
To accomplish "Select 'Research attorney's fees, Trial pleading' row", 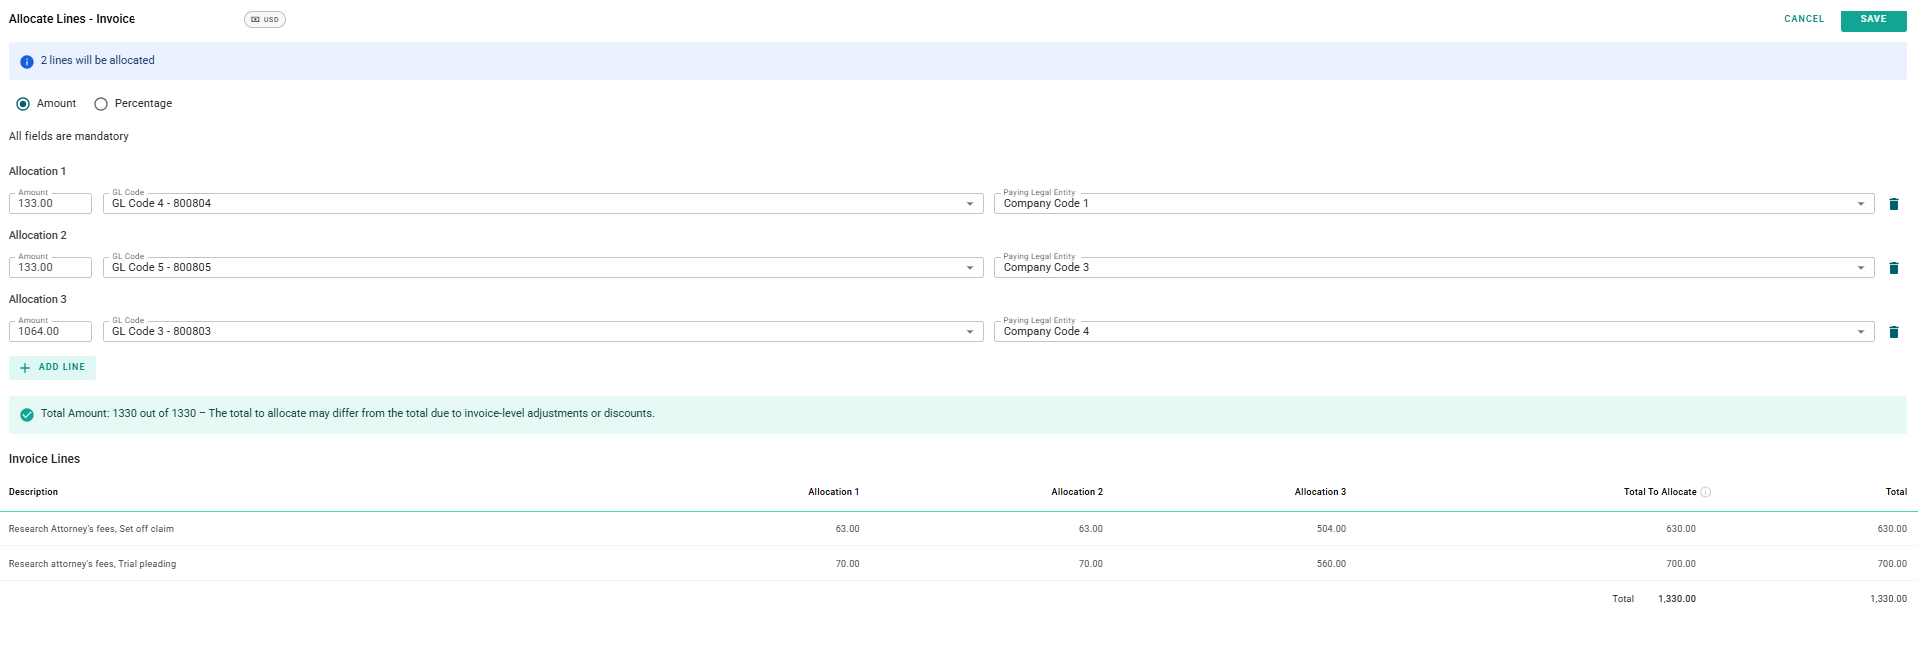I will point(958,564).
